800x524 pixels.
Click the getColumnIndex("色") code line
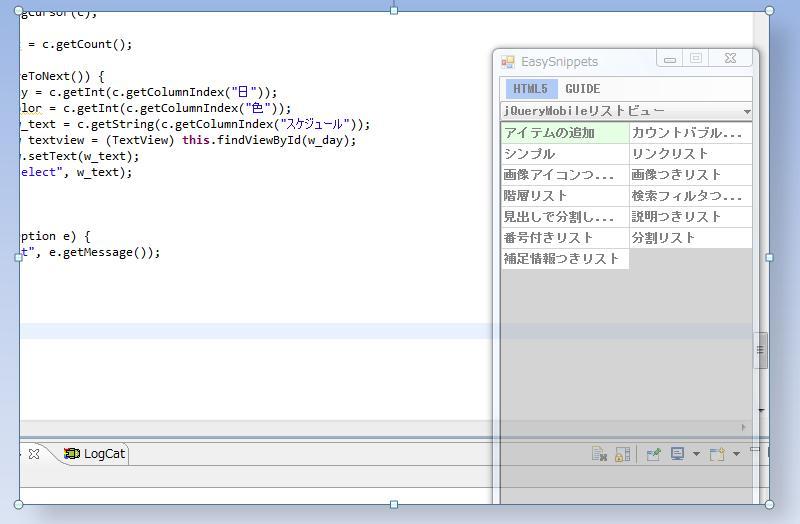[156, 108]
